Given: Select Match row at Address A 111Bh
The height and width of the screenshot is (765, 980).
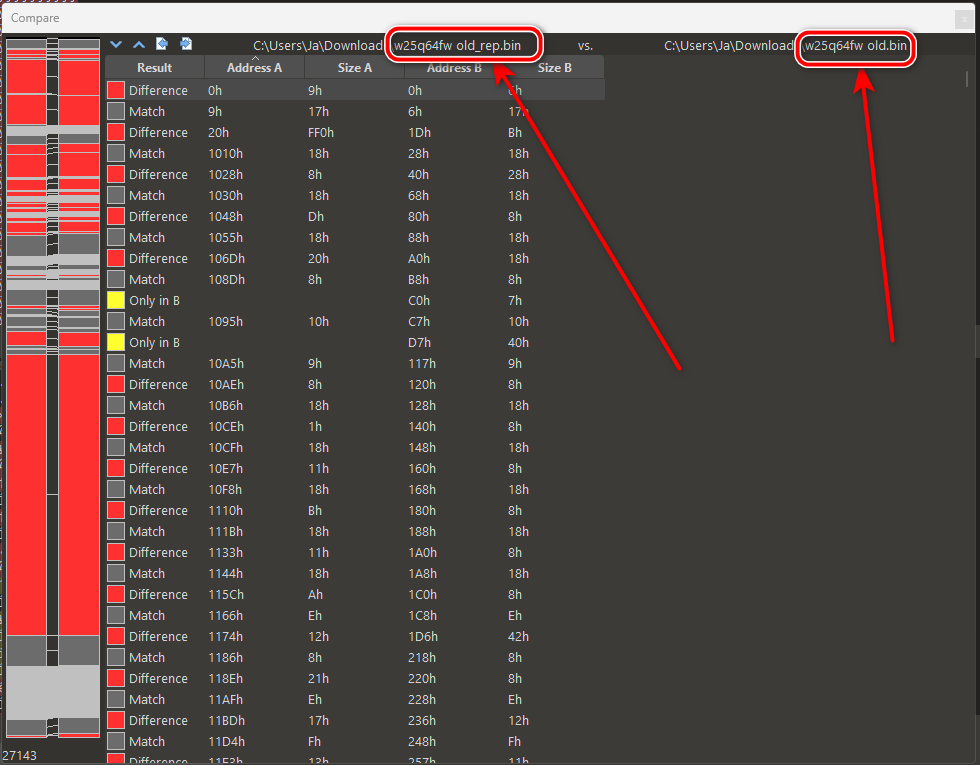Looking at the screenshot, I should [355, 531].
